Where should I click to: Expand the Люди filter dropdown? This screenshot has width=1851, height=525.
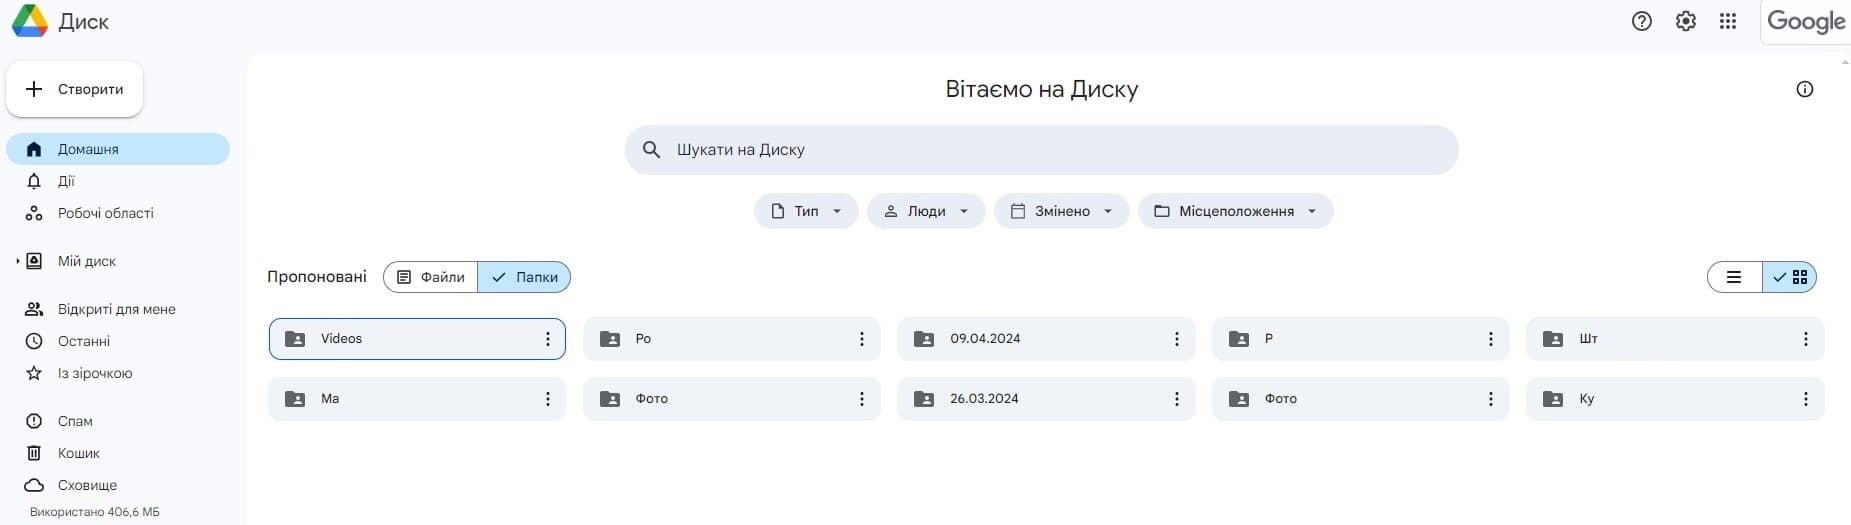pyautogui.click(x=926, y=211)
